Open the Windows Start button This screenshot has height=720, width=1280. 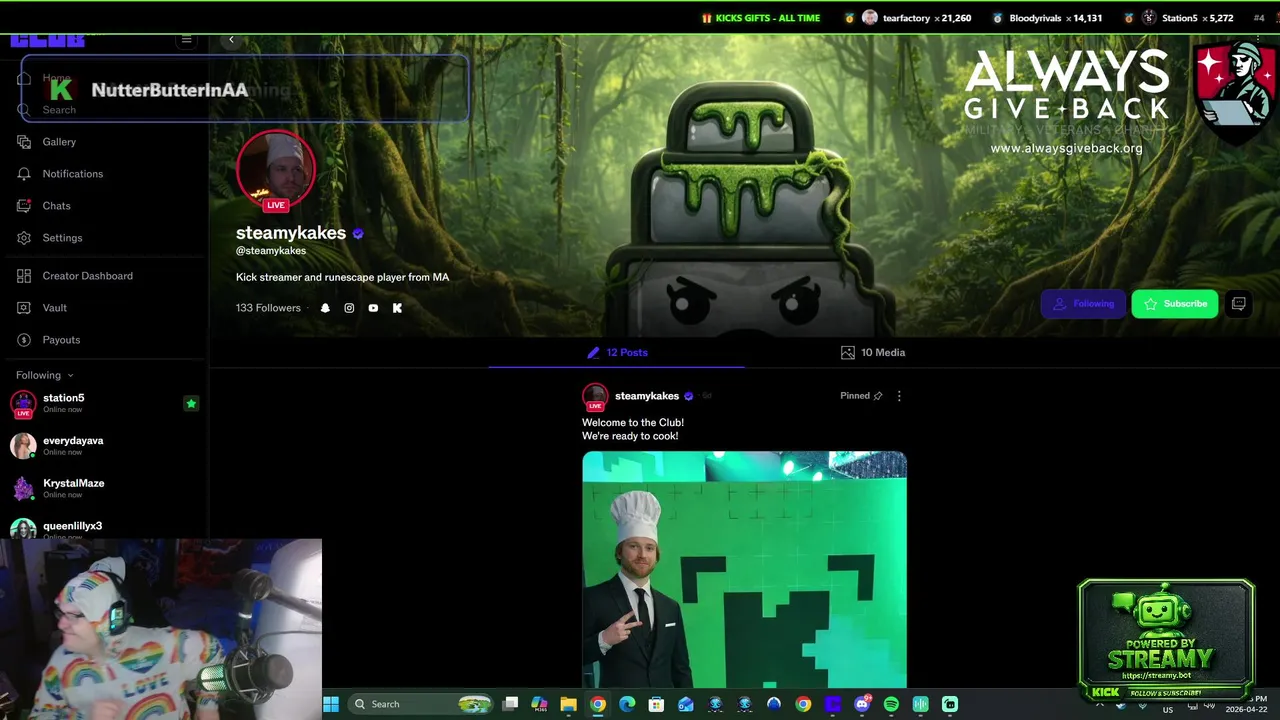point(331,704)
